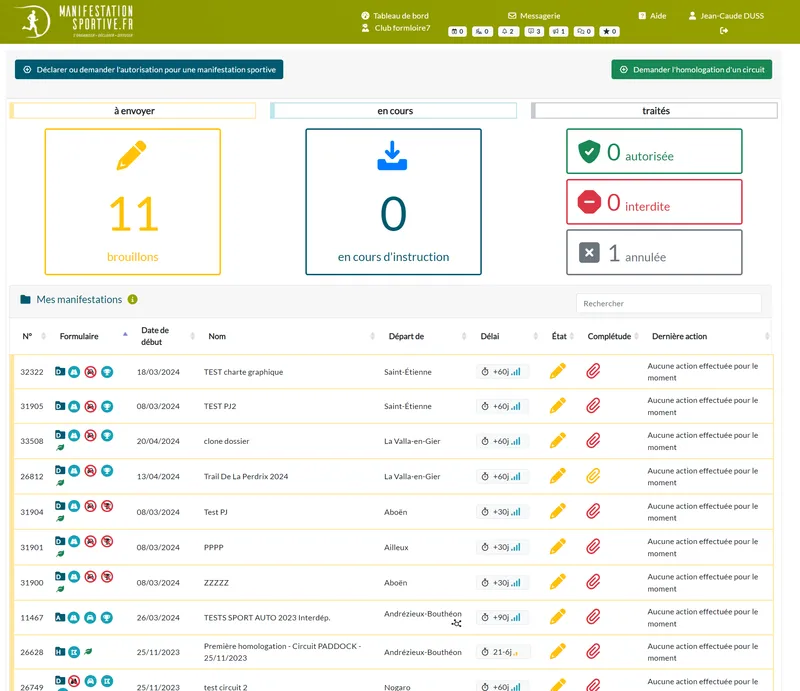Screen dimensions: 800x691
Task: Open the 0 interdite card
Action: tap(654, 202)
